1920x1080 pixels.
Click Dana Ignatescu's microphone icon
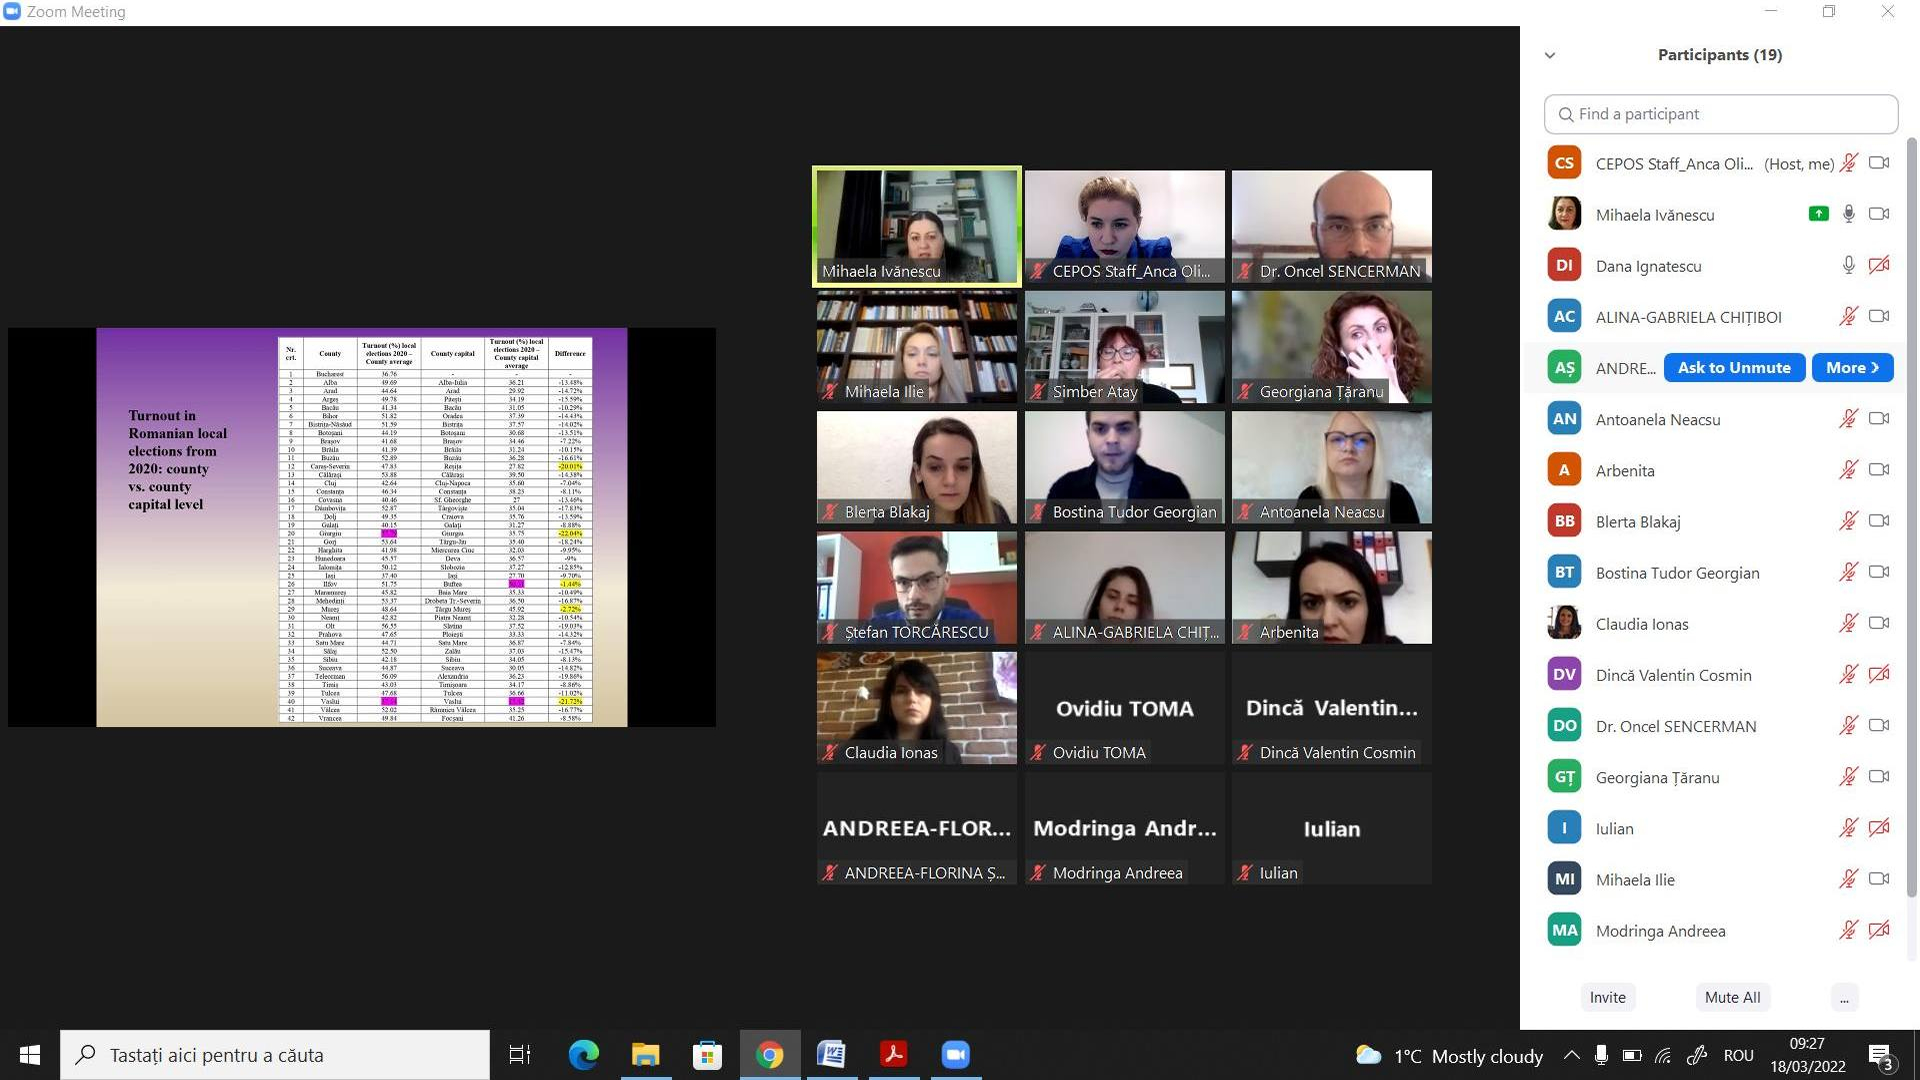point(1848,265)
